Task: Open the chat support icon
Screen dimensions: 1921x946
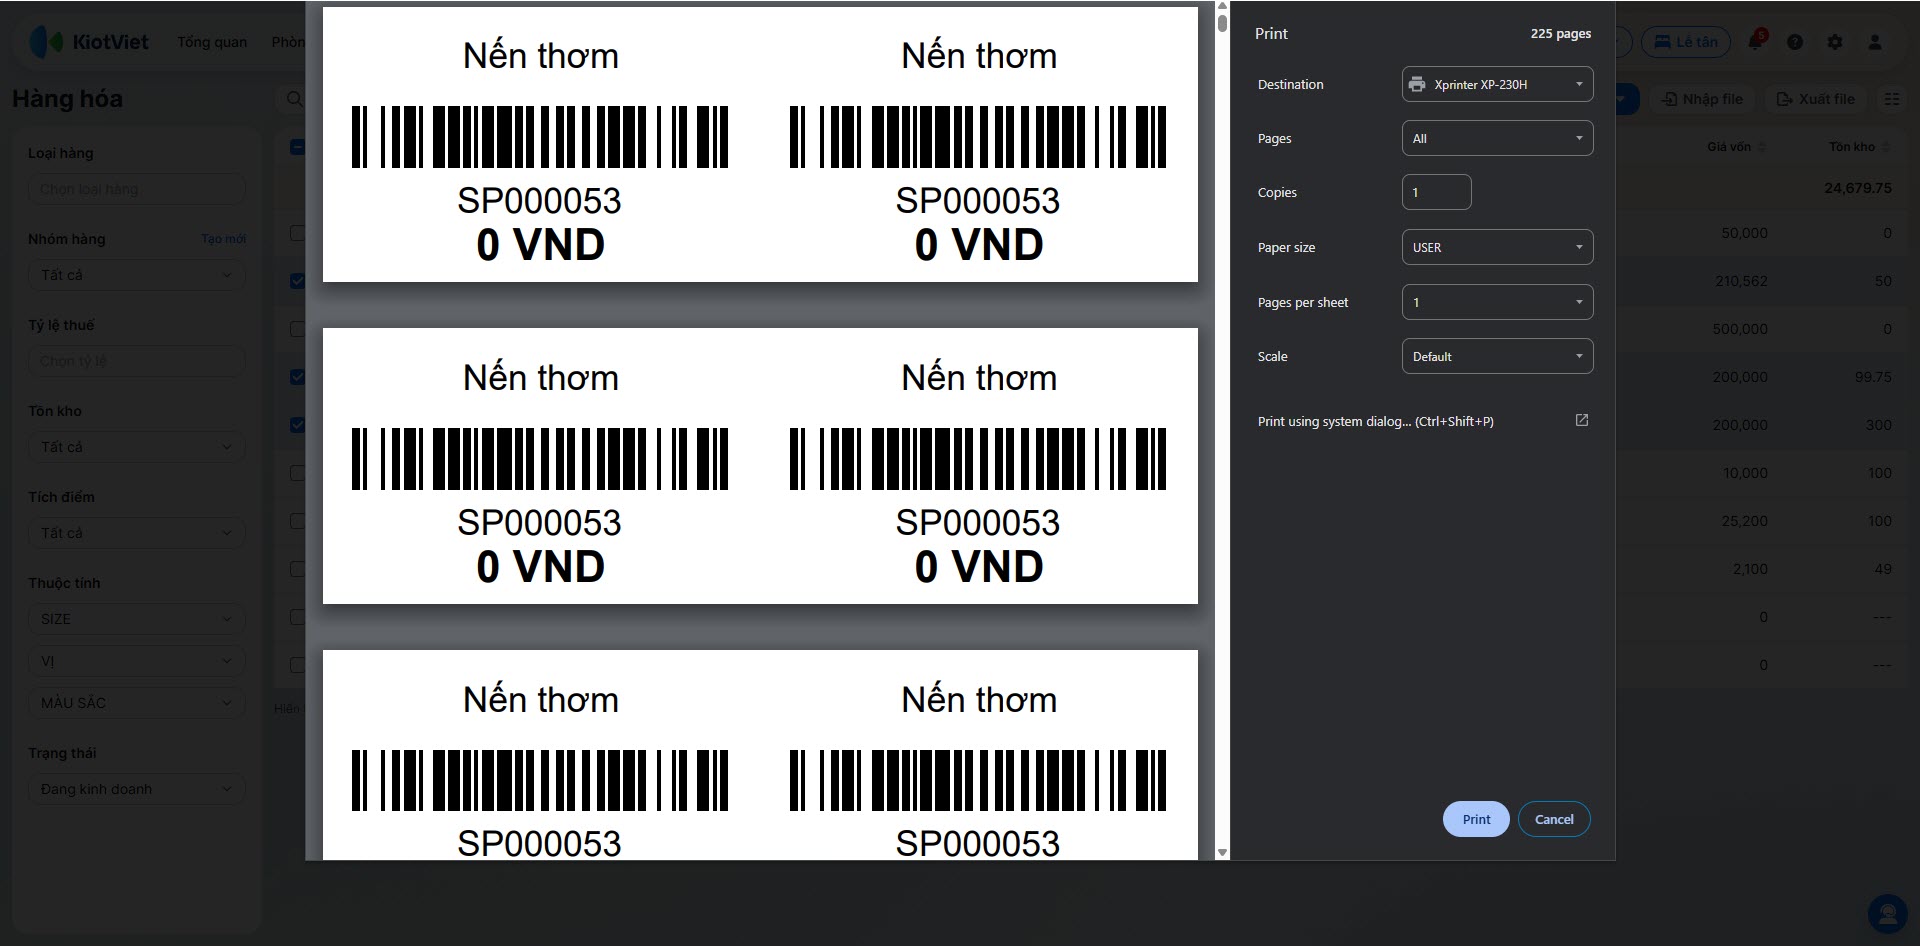Action: coord(1887,914)
